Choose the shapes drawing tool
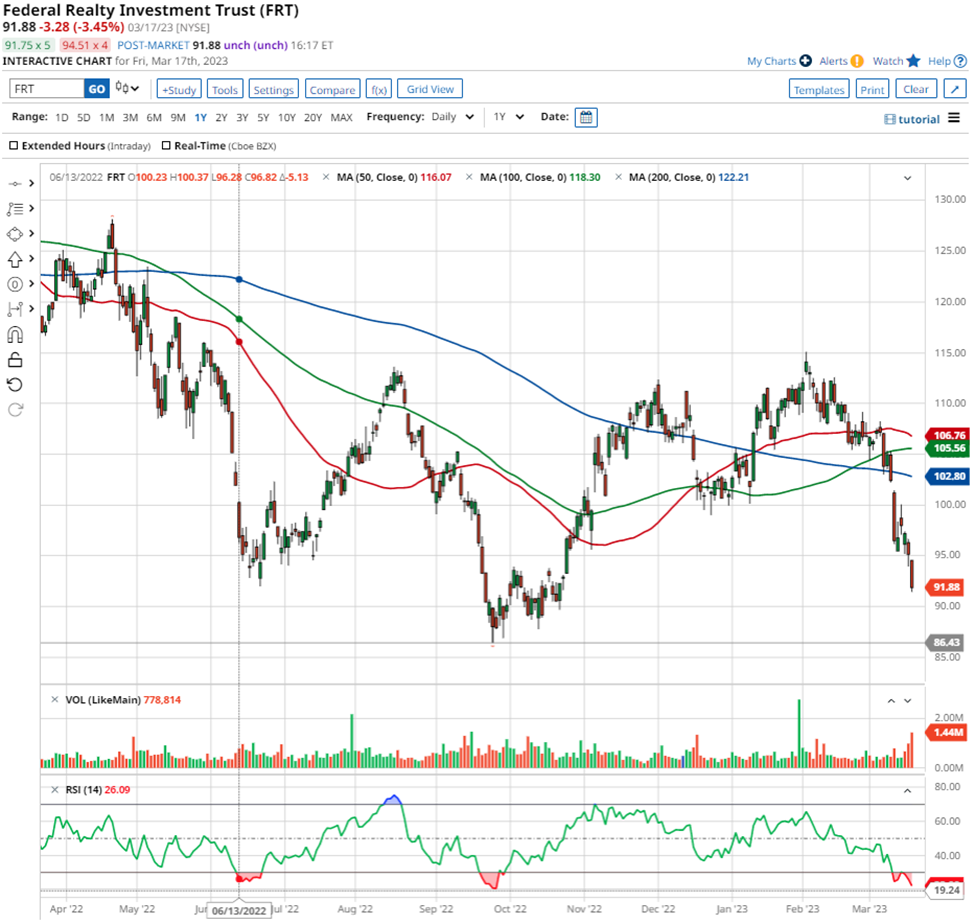 pyautogui.click(x=15, y=234)
